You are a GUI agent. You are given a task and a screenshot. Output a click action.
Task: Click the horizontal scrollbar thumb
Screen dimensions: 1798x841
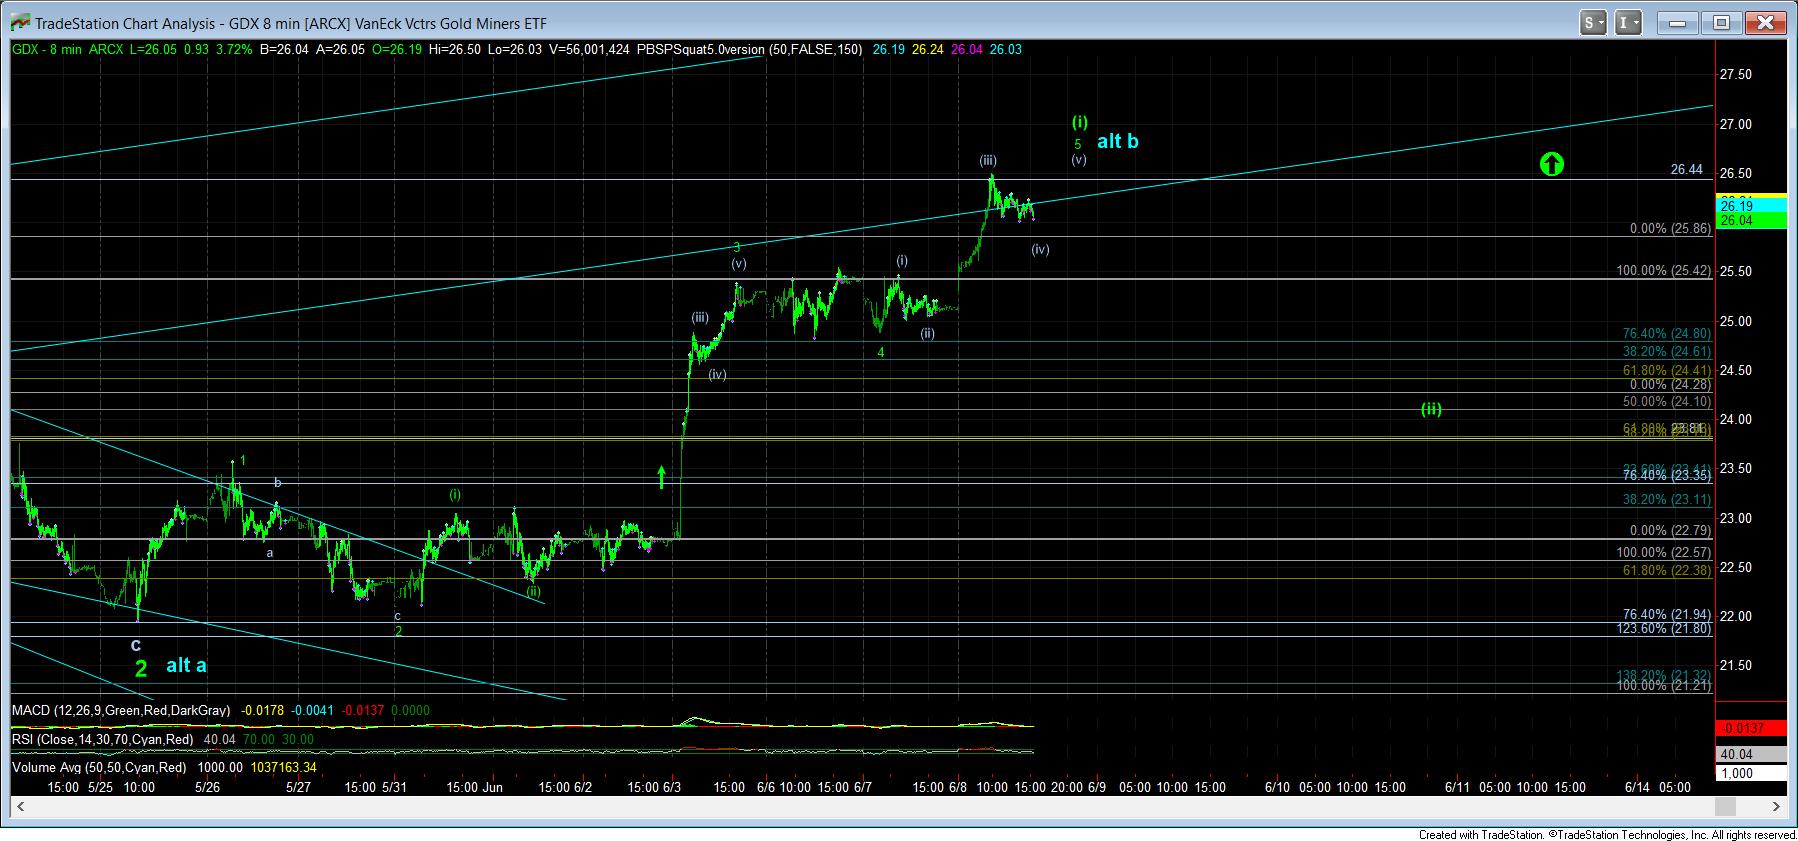coord(1724,806)
